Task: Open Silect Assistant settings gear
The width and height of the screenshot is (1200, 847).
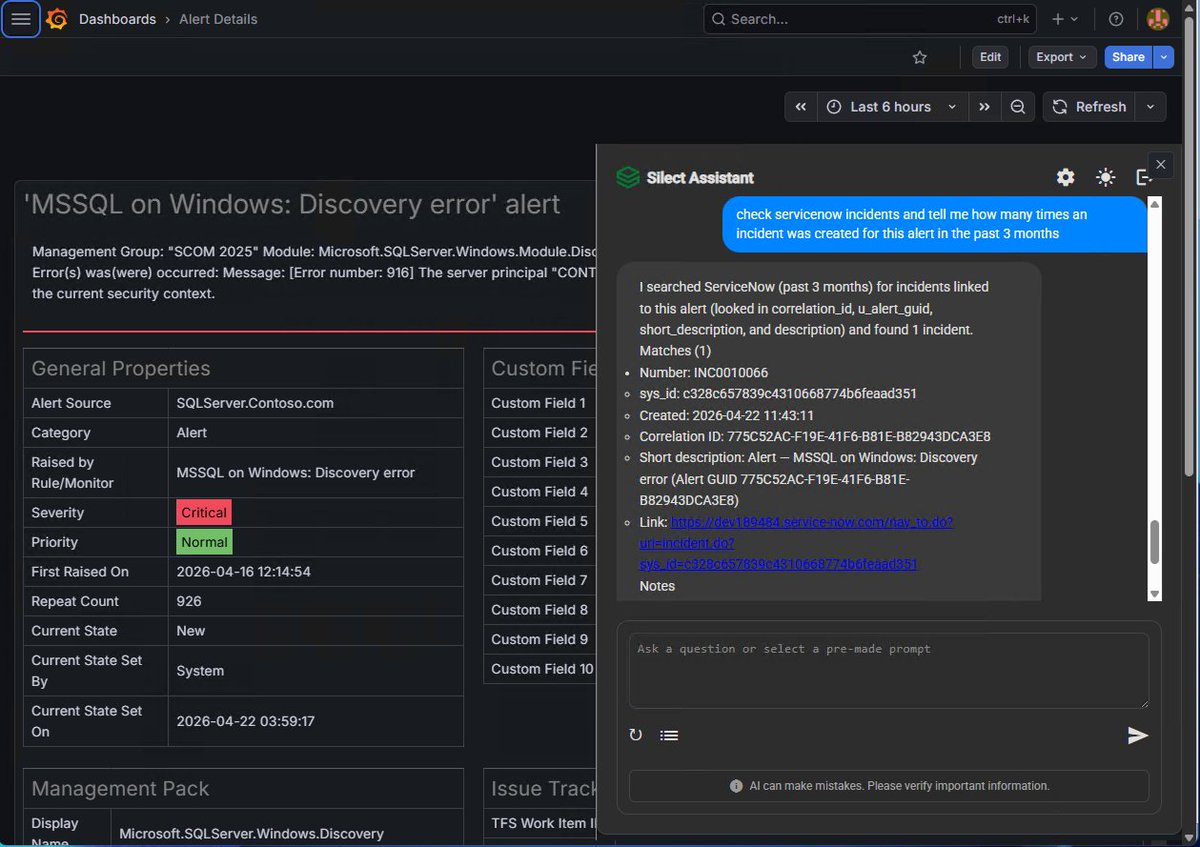Action: click(x=1066, y=177)
